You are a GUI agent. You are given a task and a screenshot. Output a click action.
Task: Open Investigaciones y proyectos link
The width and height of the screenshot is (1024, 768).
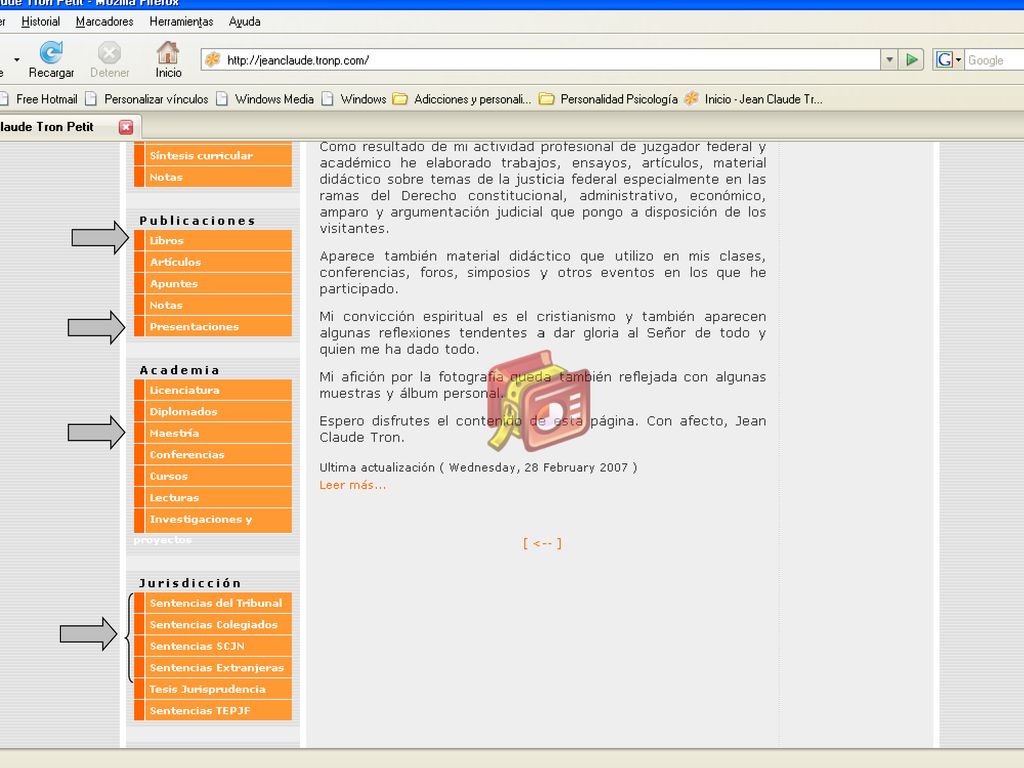[213, 520]
